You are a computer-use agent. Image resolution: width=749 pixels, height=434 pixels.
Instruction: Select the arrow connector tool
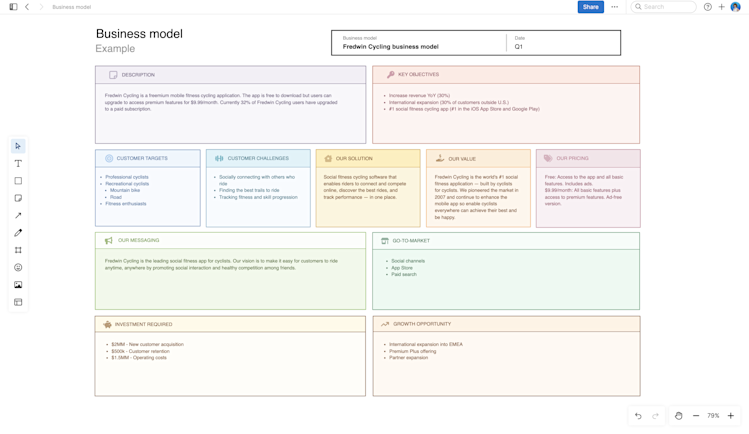18,215
